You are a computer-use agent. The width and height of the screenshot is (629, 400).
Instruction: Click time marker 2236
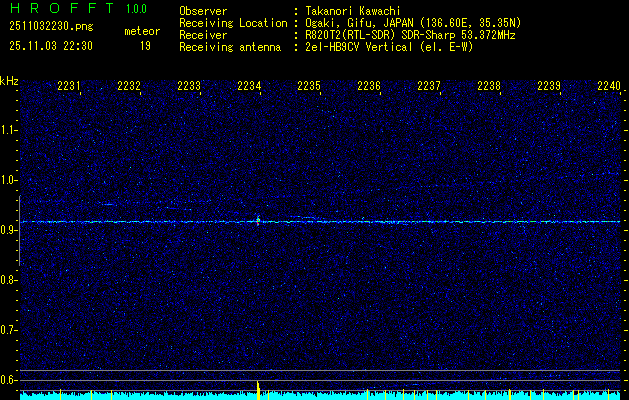point(369,86)
